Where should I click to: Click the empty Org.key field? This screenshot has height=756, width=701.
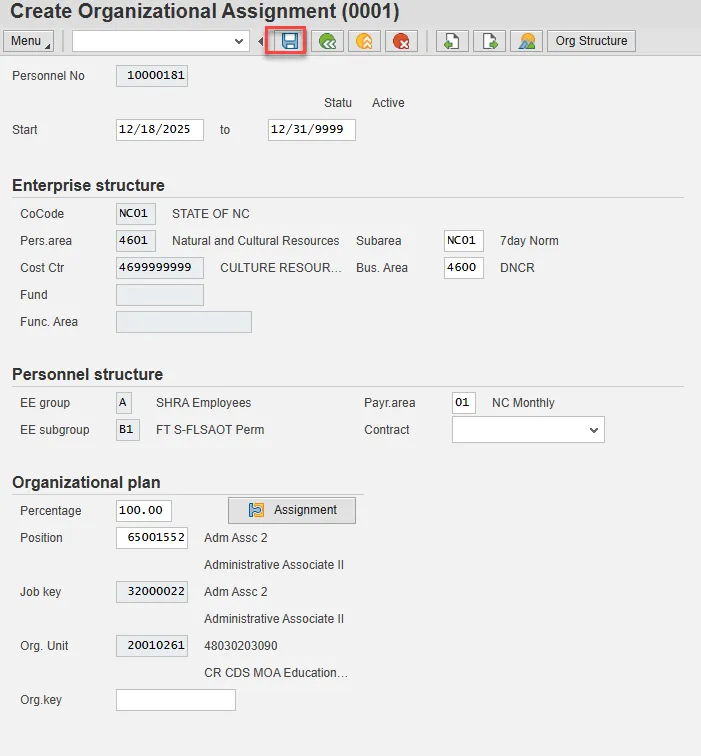175,700
